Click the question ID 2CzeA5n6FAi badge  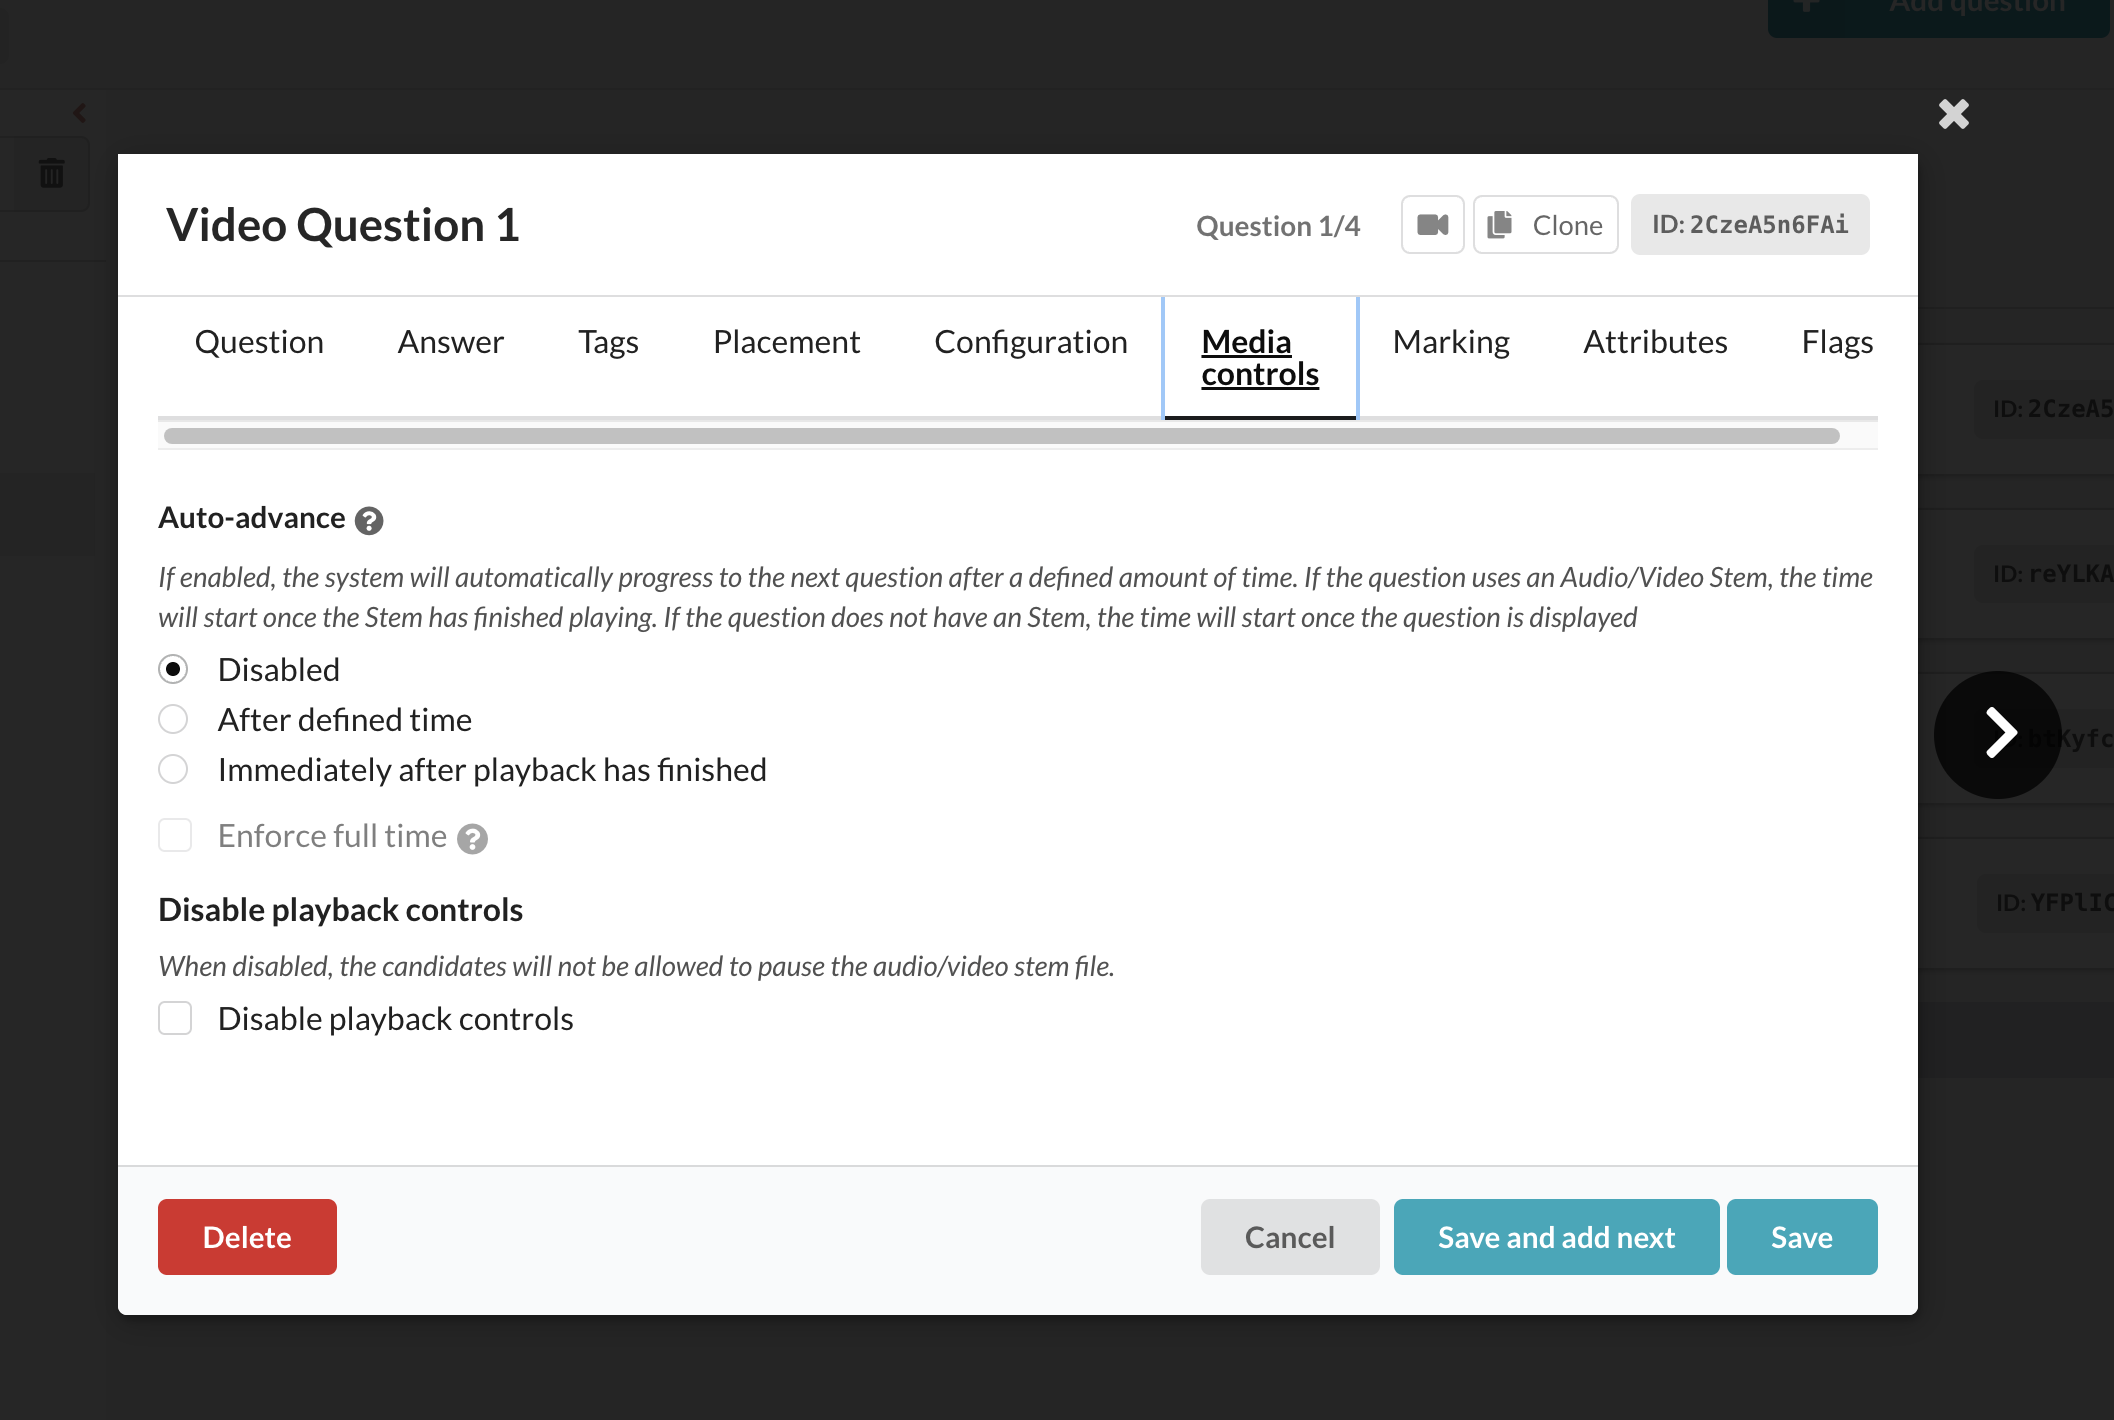1749,225
